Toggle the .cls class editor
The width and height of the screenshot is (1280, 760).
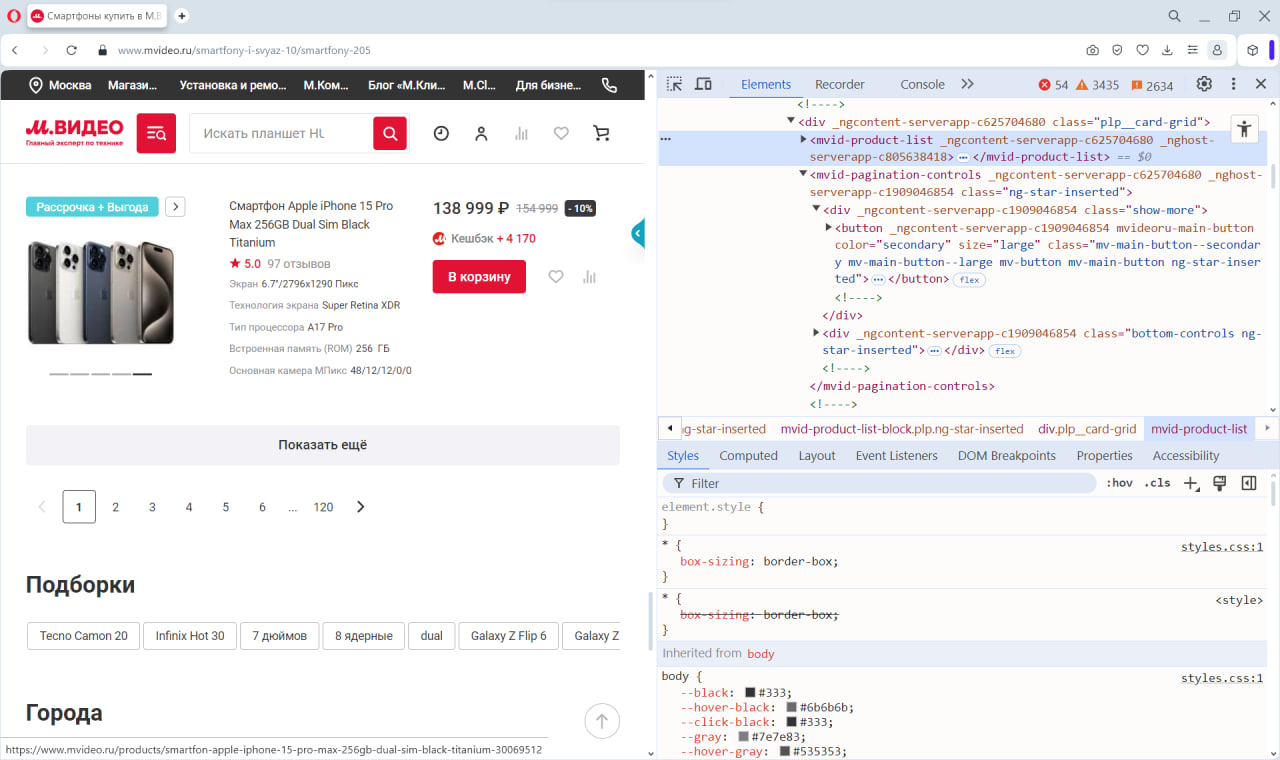(1157, 483)
